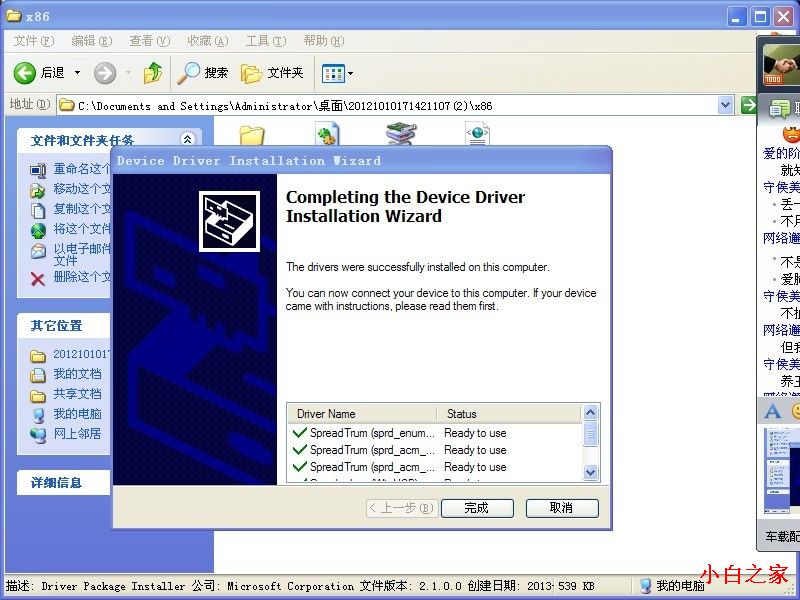Open the Back history dropdown arrow
The image size is (800, 600).
tap(78, 73)
